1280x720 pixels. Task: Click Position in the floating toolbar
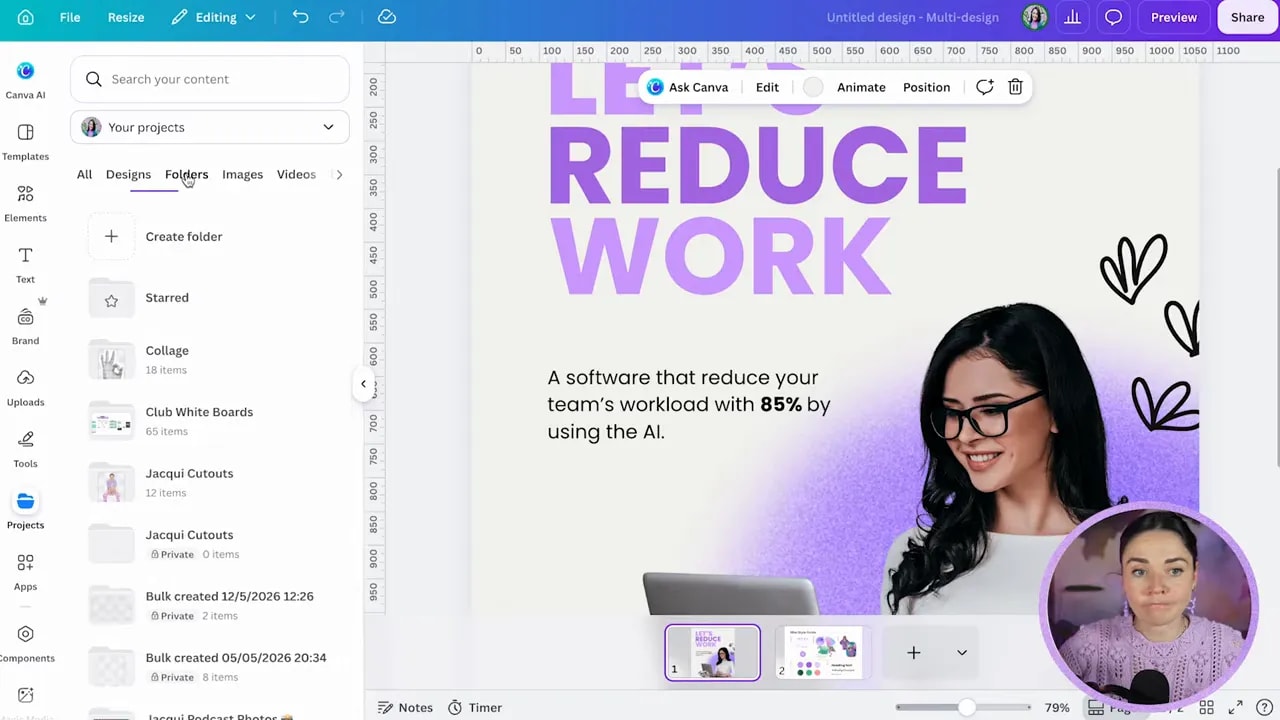pyautogui.click(x=926, y=87)
